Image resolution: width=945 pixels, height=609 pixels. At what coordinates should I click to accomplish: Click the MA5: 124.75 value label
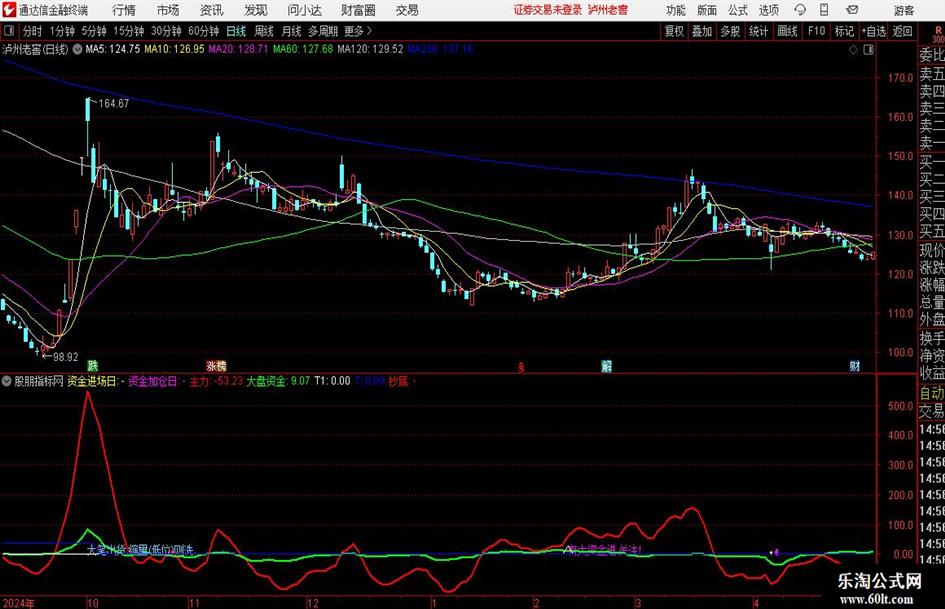tap(113, 49)
